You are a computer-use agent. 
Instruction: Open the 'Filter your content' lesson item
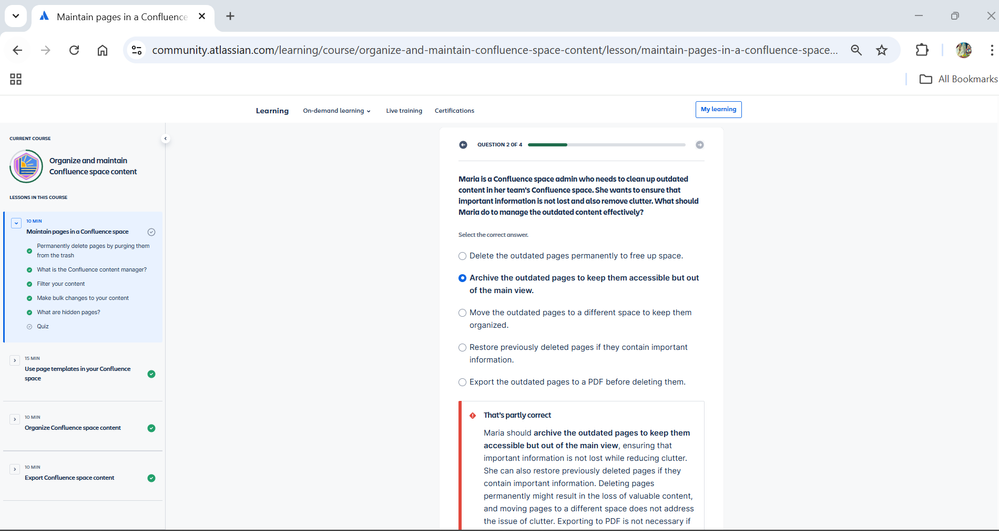point(61,284)
